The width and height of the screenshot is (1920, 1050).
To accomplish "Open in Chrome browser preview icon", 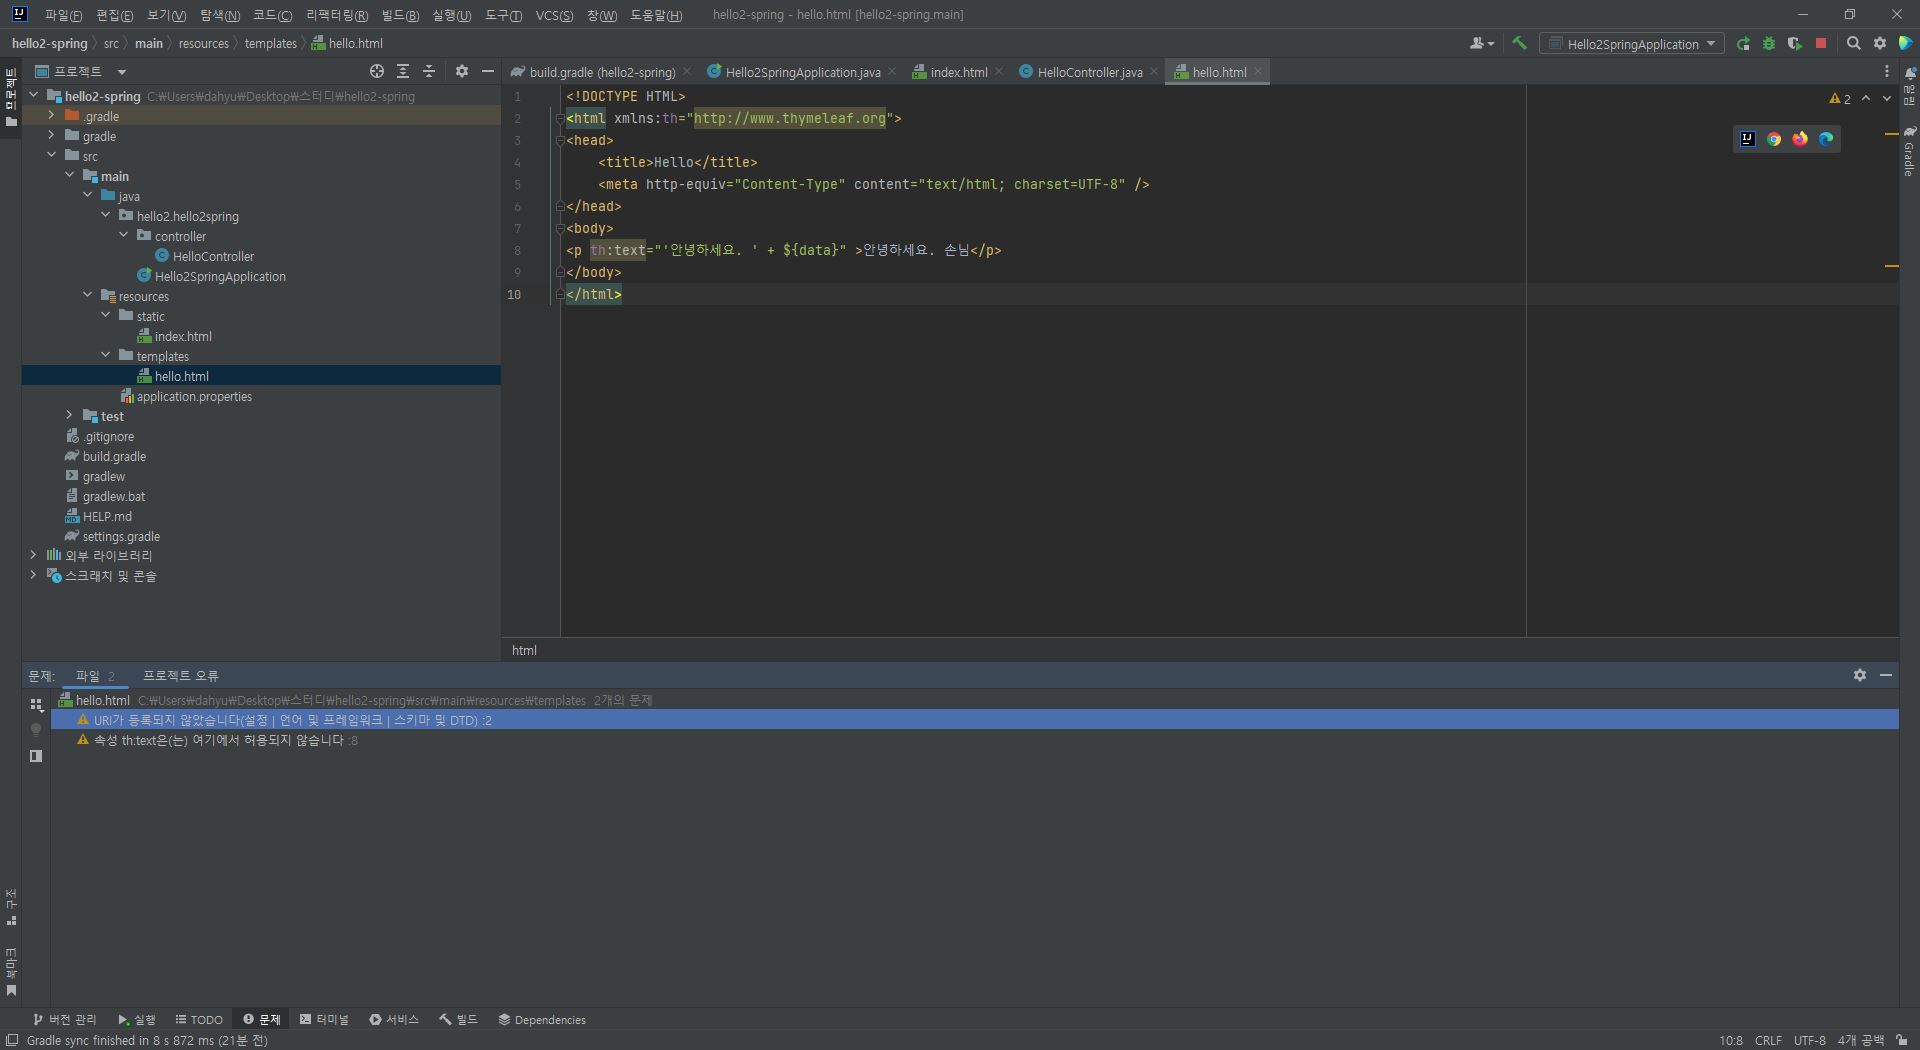I will [1774, 139].
